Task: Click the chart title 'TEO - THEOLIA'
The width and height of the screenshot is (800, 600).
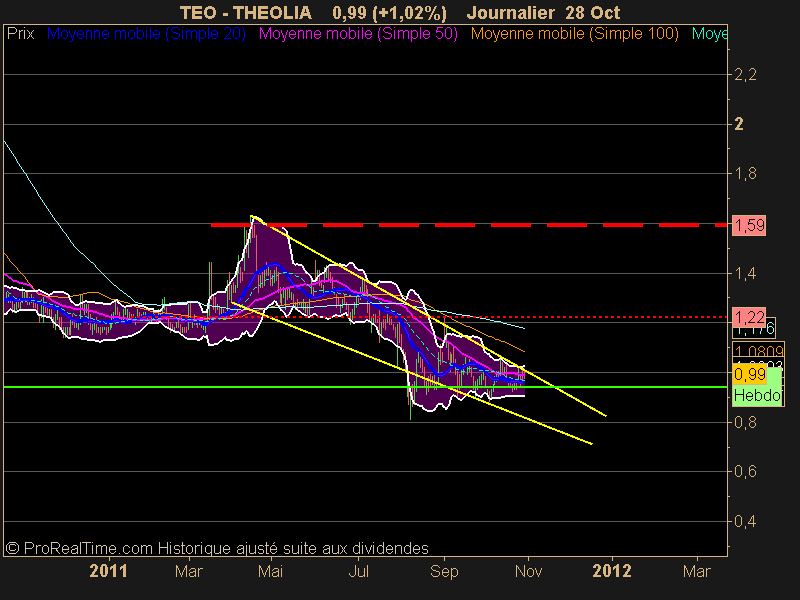Action: 245,12
